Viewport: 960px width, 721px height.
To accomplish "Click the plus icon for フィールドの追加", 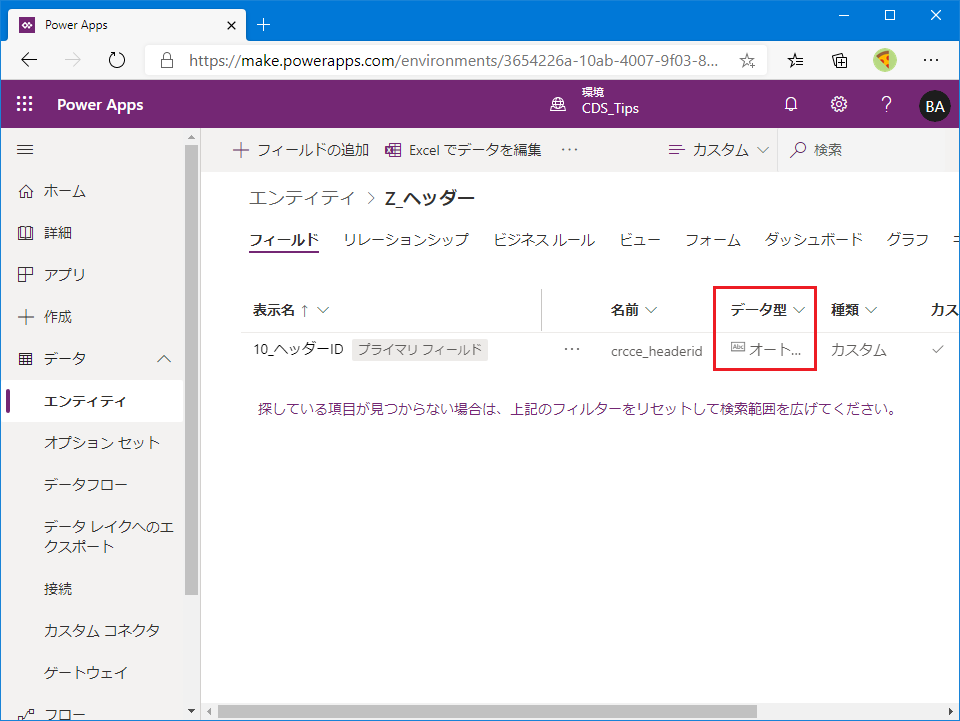I will tap(241, 150).
